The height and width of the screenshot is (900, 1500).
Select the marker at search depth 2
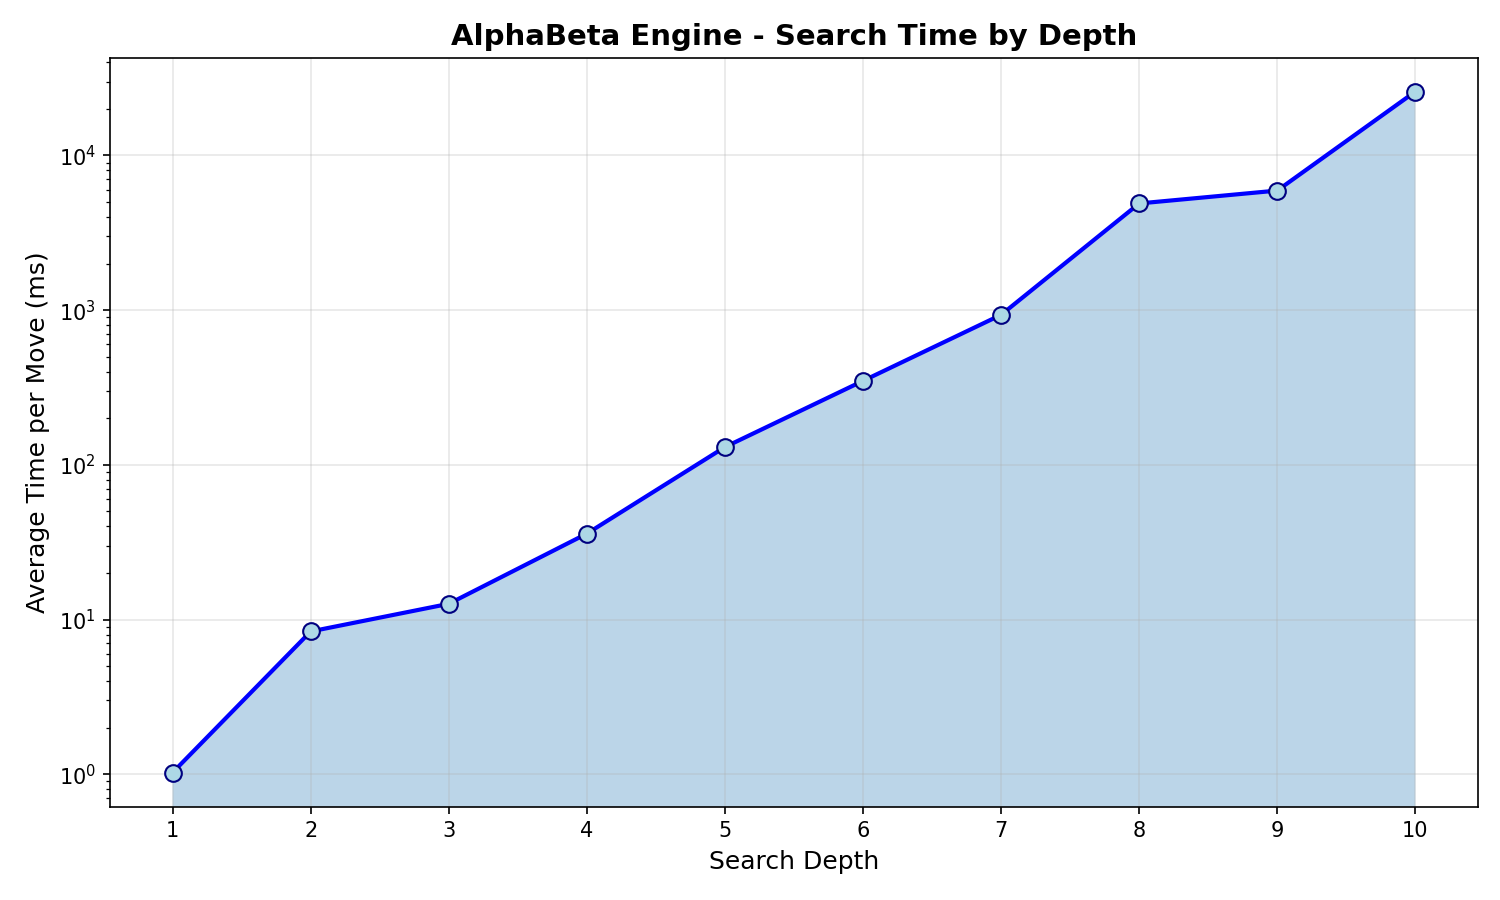point(311,631)
